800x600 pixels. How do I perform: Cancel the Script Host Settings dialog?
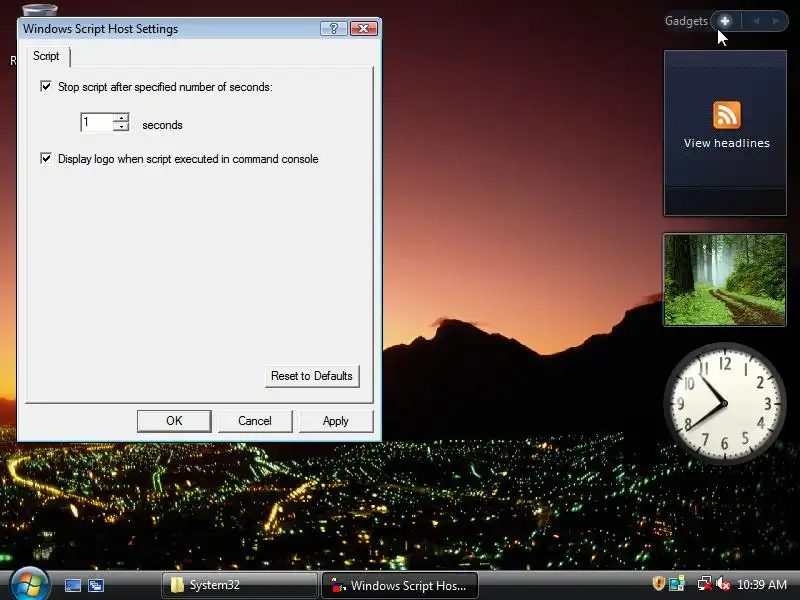(255, 421)
